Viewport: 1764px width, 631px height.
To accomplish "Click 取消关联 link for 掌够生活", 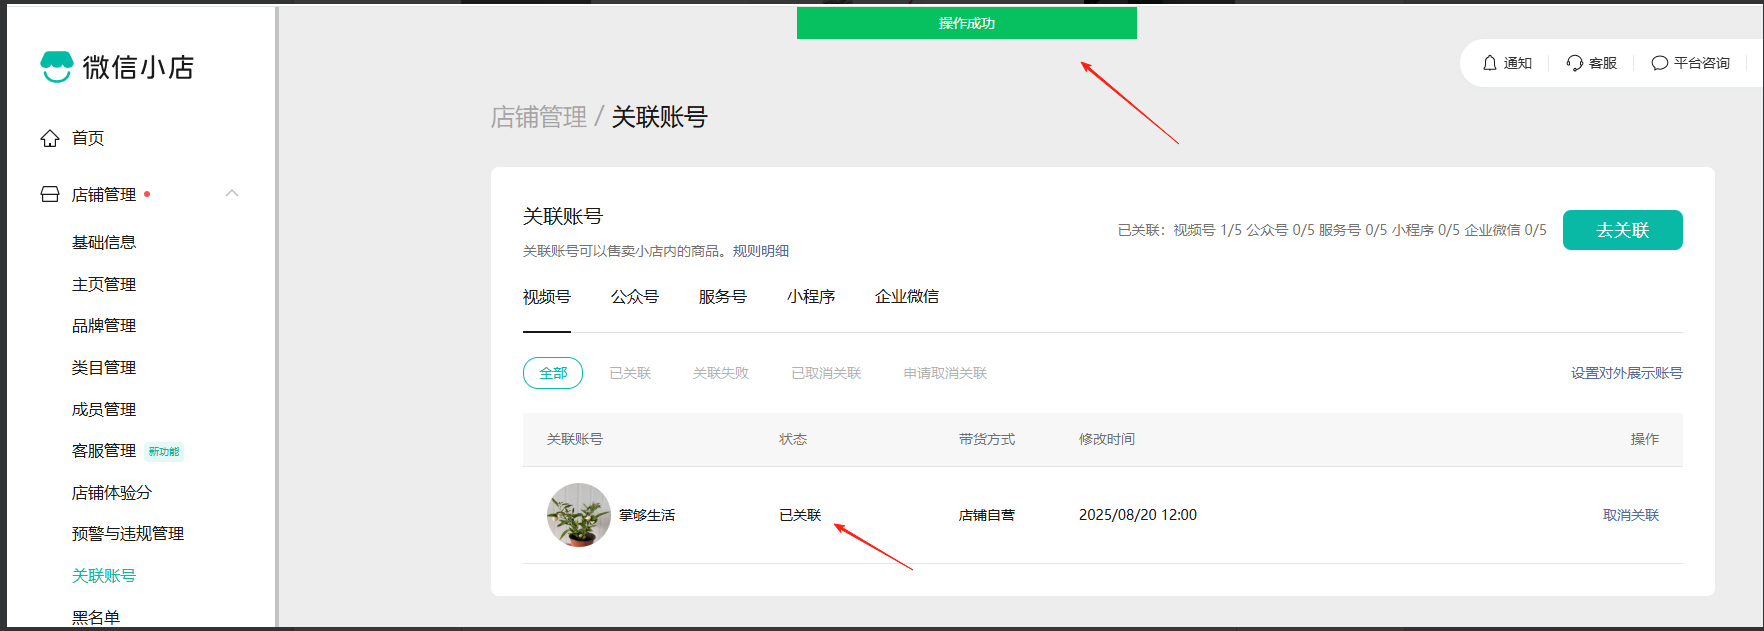I will tap(1631, 515).
